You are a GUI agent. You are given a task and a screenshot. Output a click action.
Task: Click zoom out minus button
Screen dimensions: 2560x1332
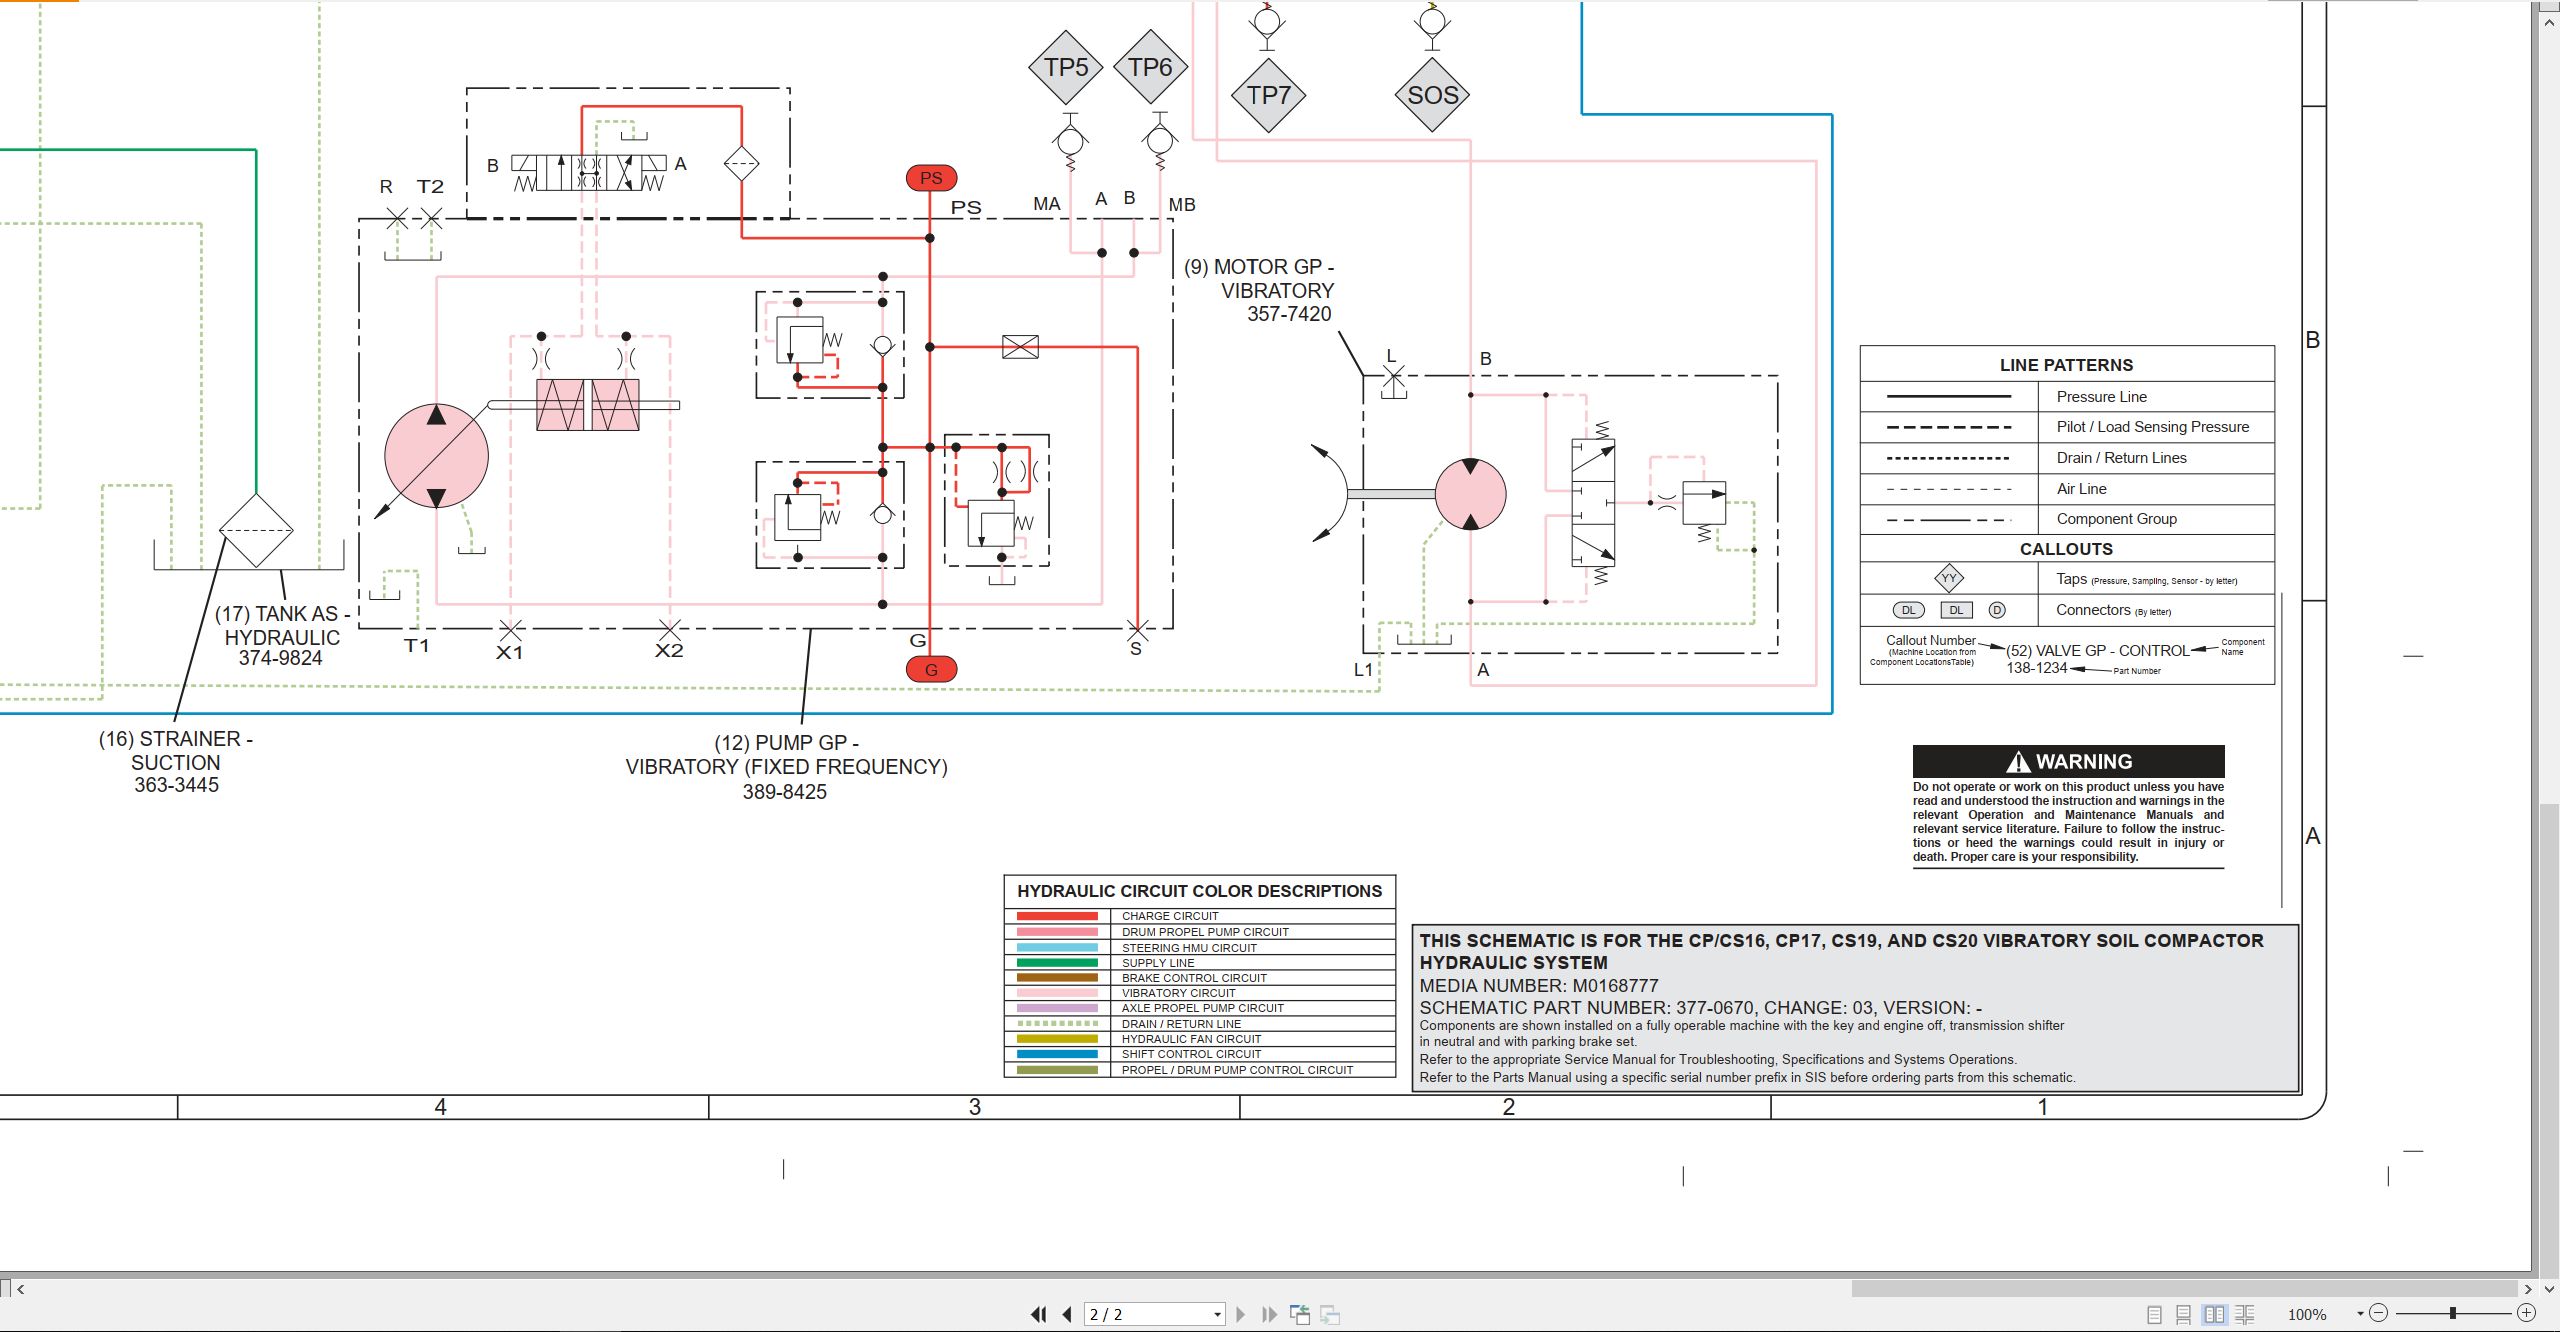point(2379,1313)
